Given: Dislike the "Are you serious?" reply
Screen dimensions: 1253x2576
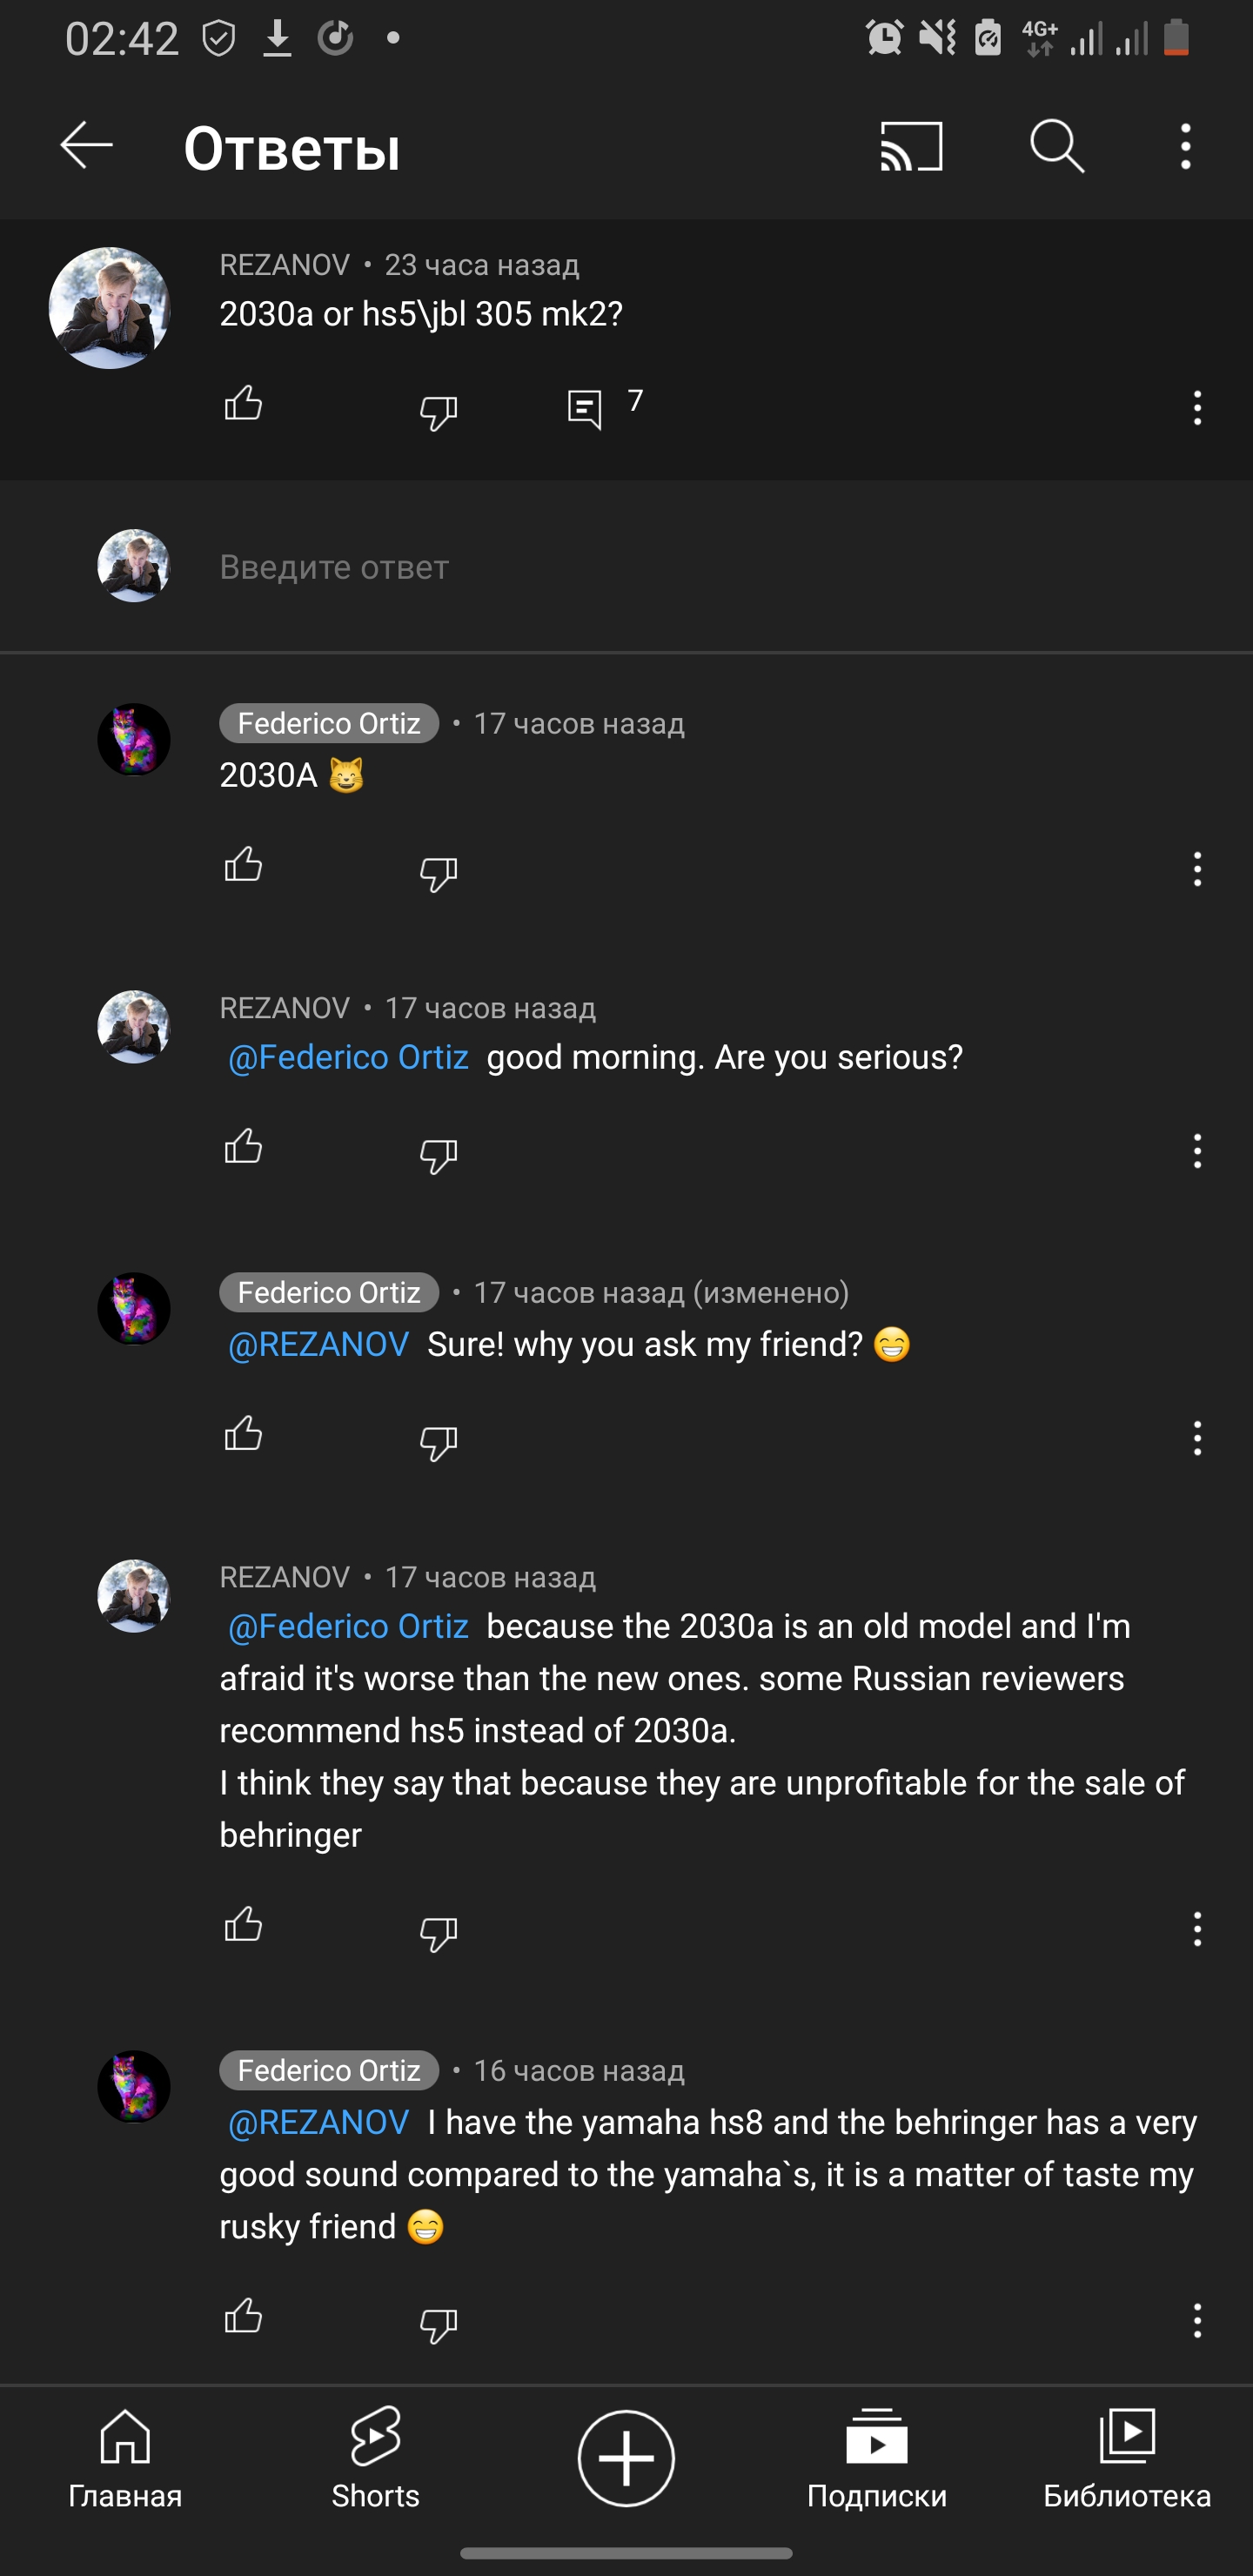Looking at the screenshot, I should pyautogui.click(x=438, y=1155).
